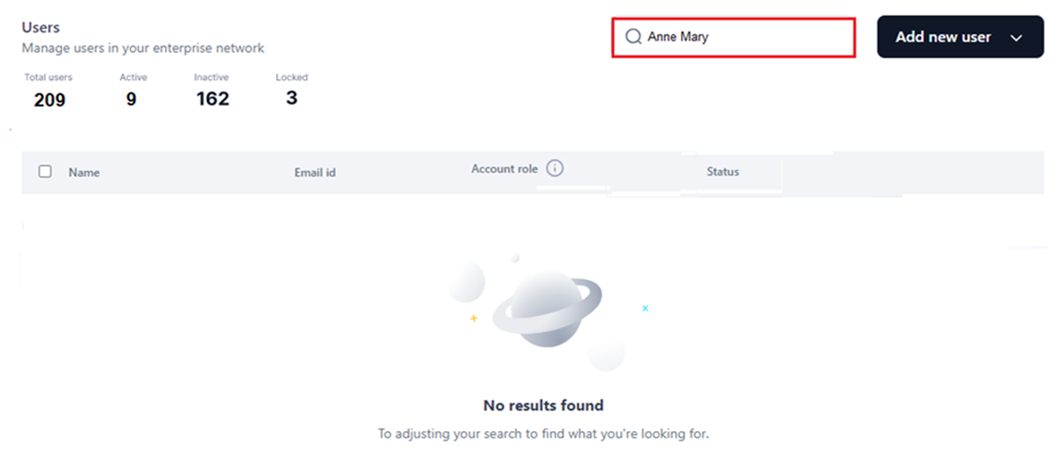This screenshot has width=1058, height=454.
Task: Sort by the Name column header
Action: click(x=84, y=172)
